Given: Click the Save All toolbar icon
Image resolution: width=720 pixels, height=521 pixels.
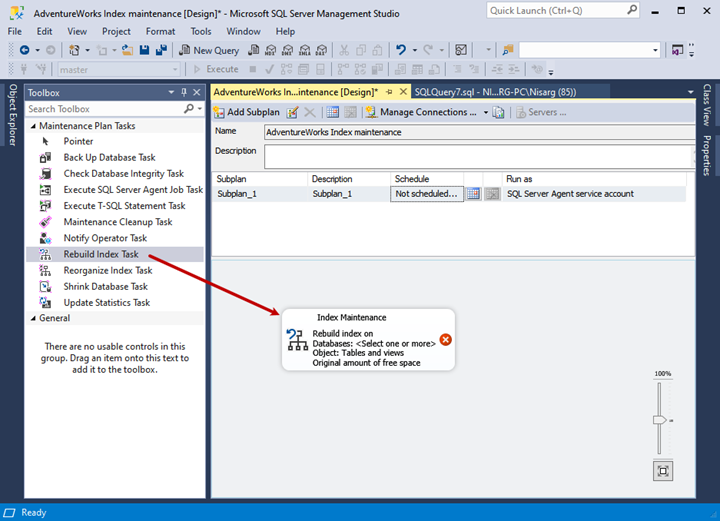Looking at the screenshot, I should tap(161, 50).
